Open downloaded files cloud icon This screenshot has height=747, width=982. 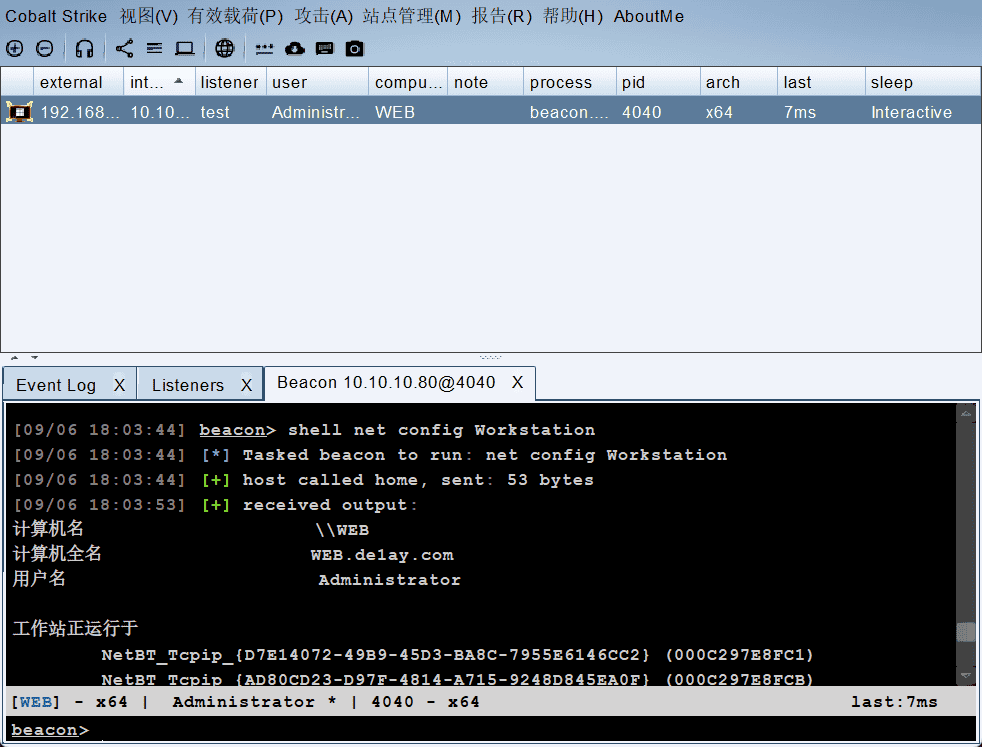point(294,48)
